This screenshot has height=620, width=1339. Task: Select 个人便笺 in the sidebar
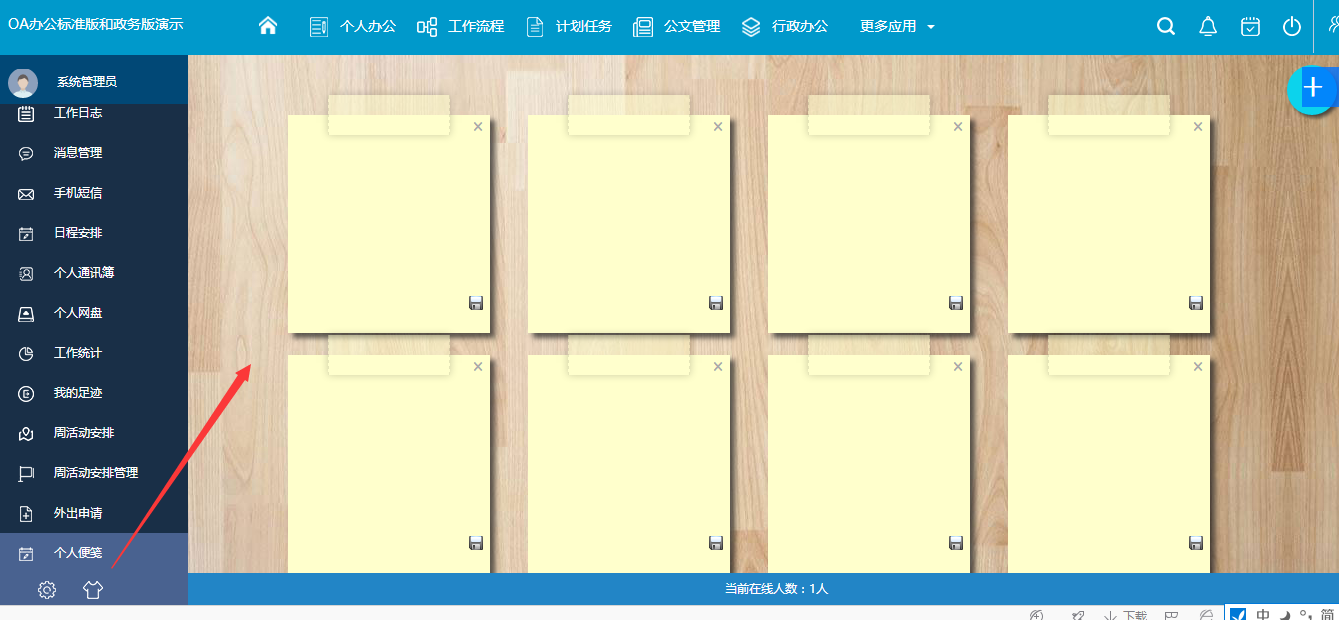94,553
